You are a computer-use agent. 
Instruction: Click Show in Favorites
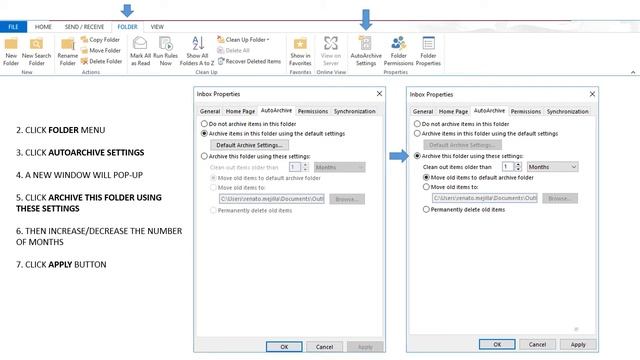[300, 51]
